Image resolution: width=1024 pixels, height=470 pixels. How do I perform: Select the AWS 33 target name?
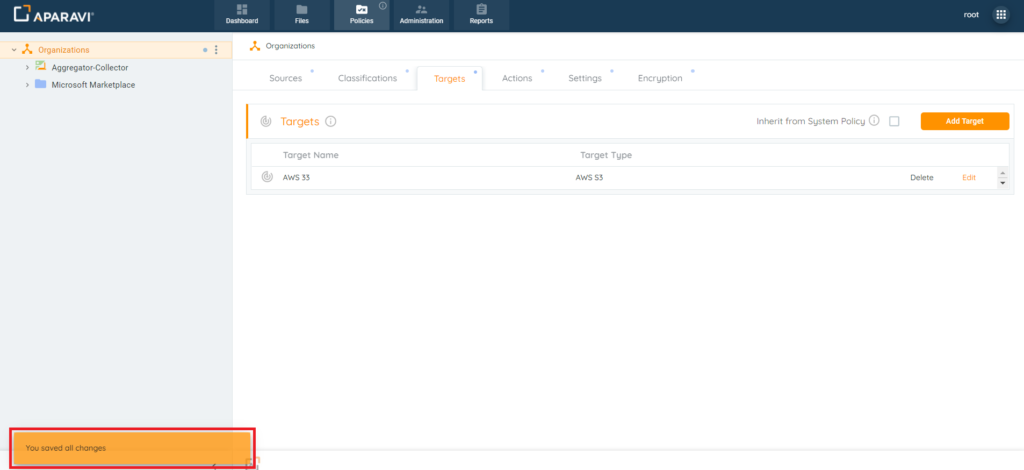click(296, 178)
